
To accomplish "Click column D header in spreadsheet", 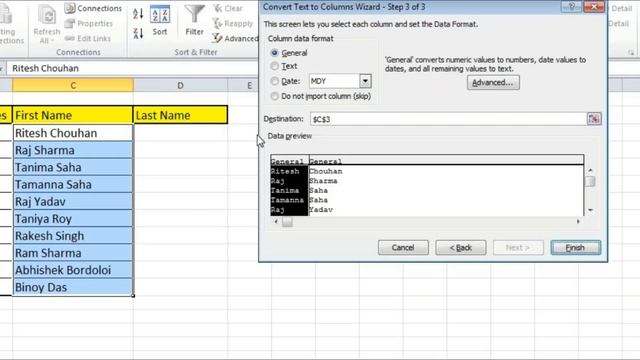I will [x=180, y=85].
